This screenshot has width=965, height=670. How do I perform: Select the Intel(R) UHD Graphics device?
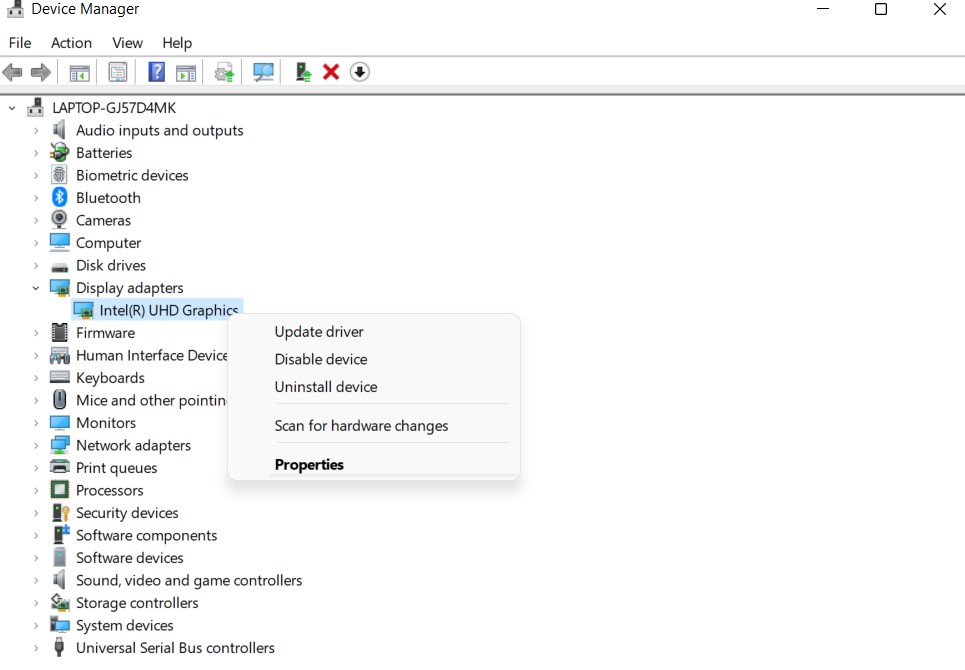point(168,310)
